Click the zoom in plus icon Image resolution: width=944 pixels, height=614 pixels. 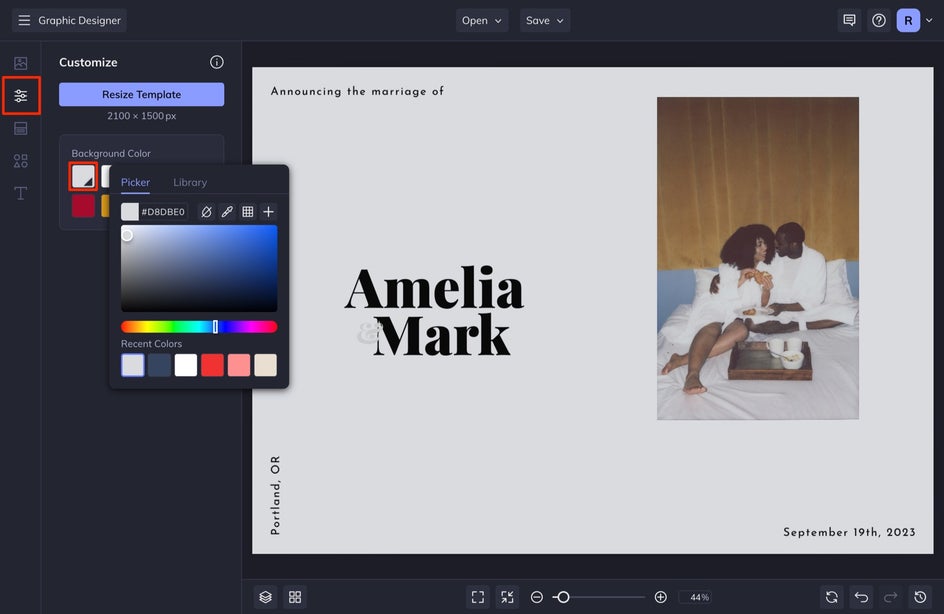point(660,597)
